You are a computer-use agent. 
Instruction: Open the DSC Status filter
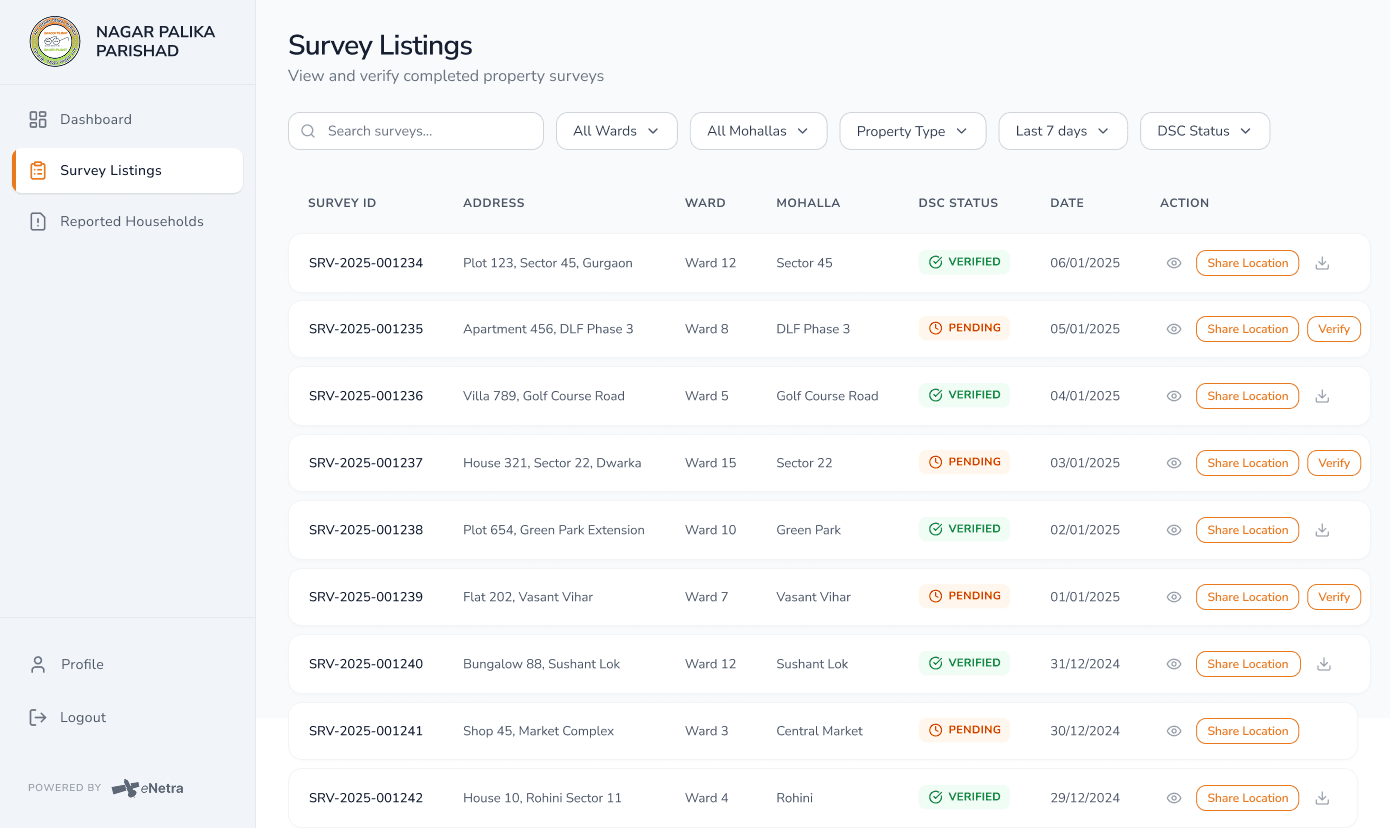click(x=1205, y=131)
